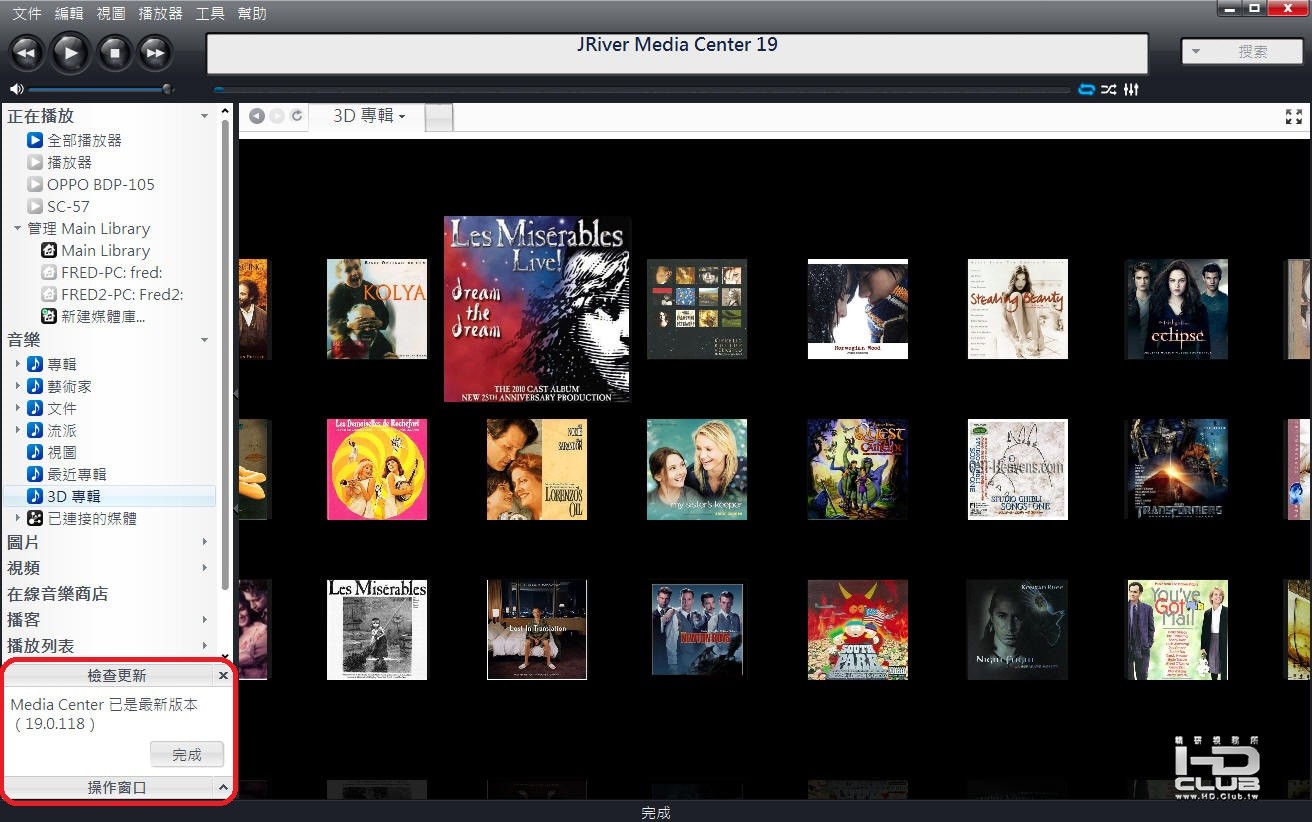Open Main Library with the home icon
The image size is (1312, 822).
pyautogui.click(x=49, y=250)
